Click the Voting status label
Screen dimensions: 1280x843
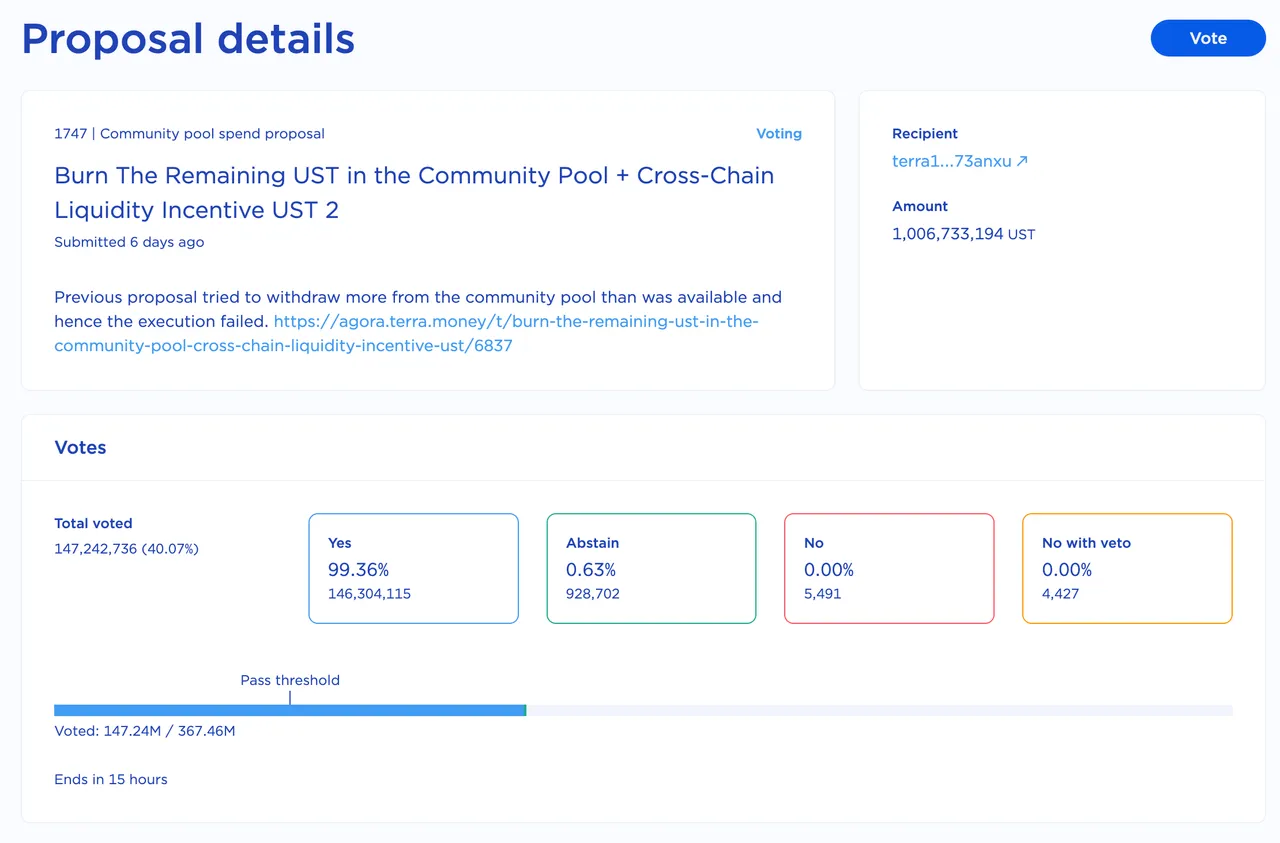pos(779,133)
